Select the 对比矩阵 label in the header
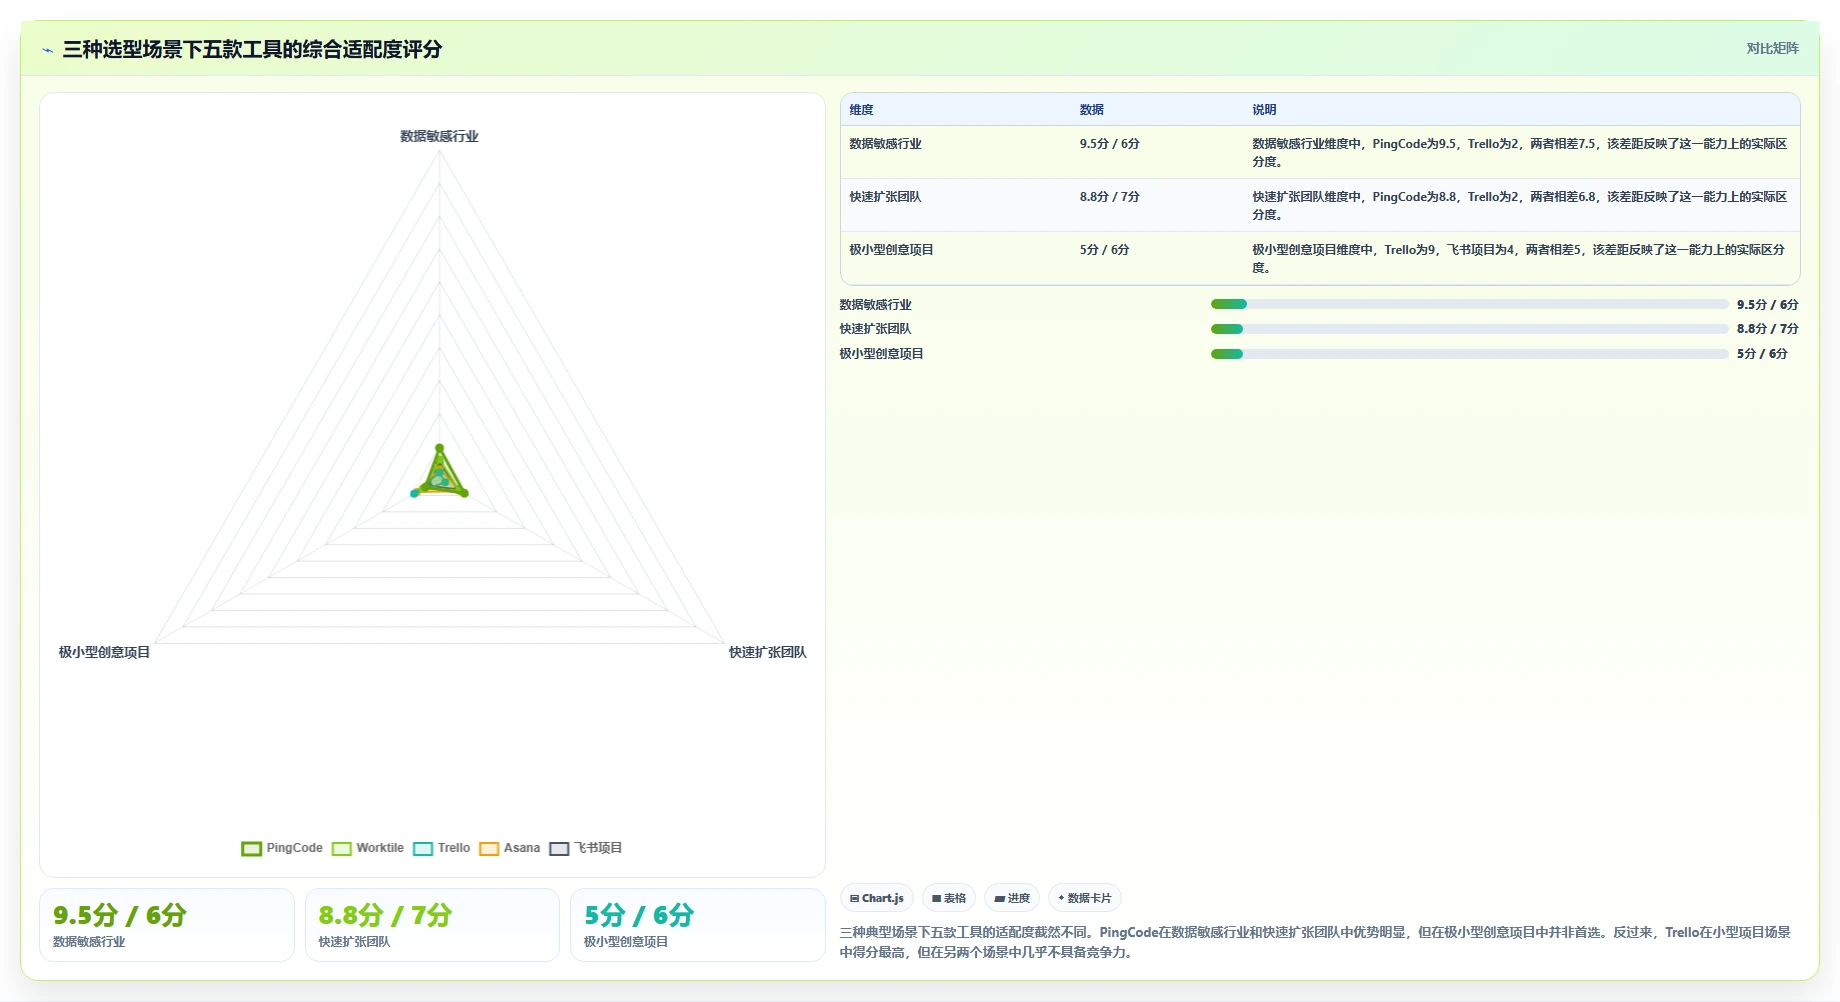Image resolution: width=1840 pixels, height=1002 pixels. pos(1772,48)
